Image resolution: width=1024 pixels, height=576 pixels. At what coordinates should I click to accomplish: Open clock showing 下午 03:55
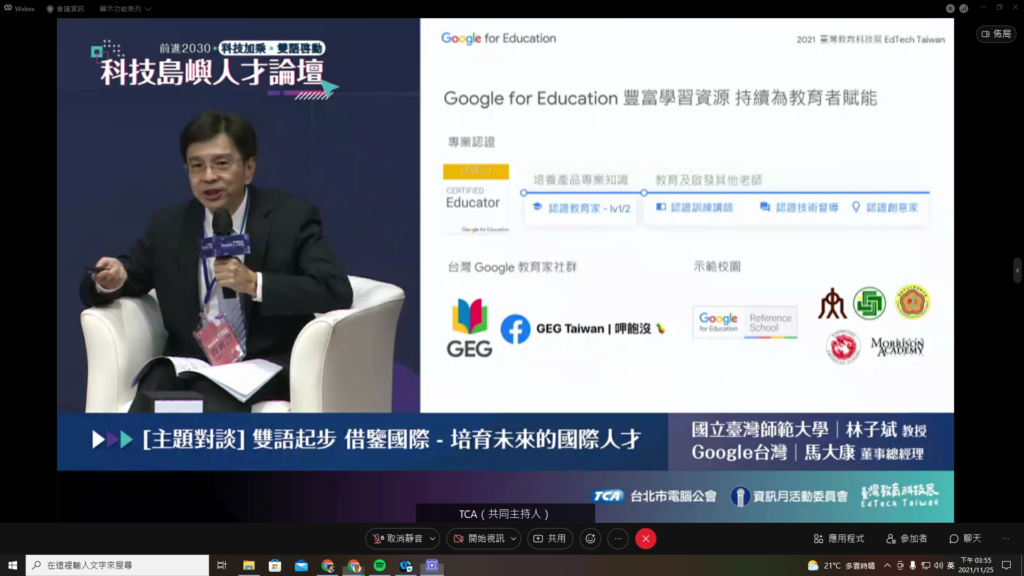coord(976,566)
